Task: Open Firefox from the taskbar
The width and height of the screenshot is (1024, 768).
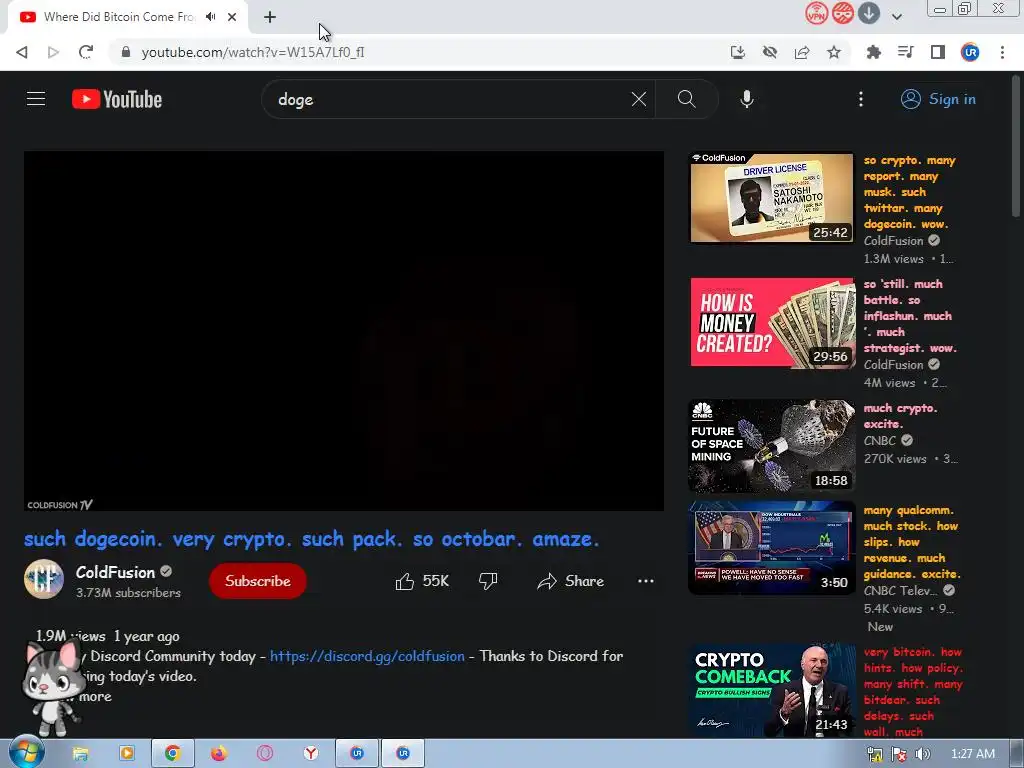Action: pos(218,754)
